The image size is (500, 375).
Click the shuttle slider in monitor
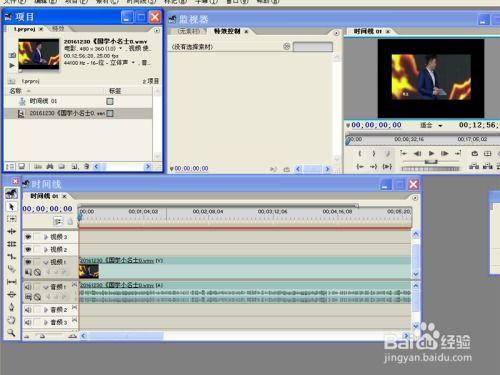click(431, 162)
